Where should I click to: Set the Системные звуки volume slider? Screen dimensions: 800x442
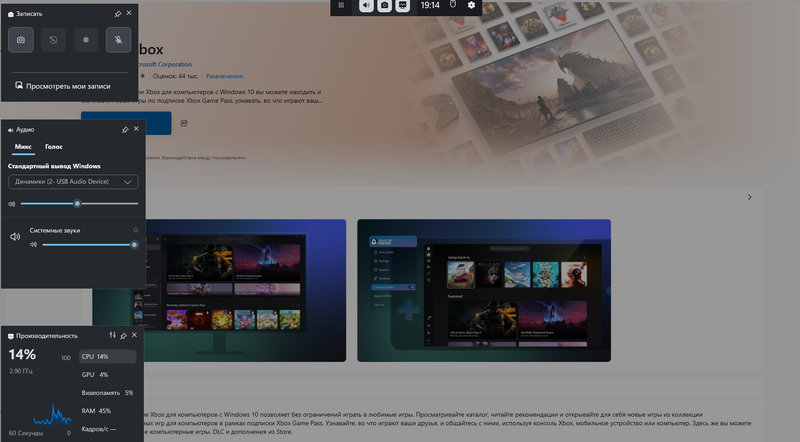[90, 244]
